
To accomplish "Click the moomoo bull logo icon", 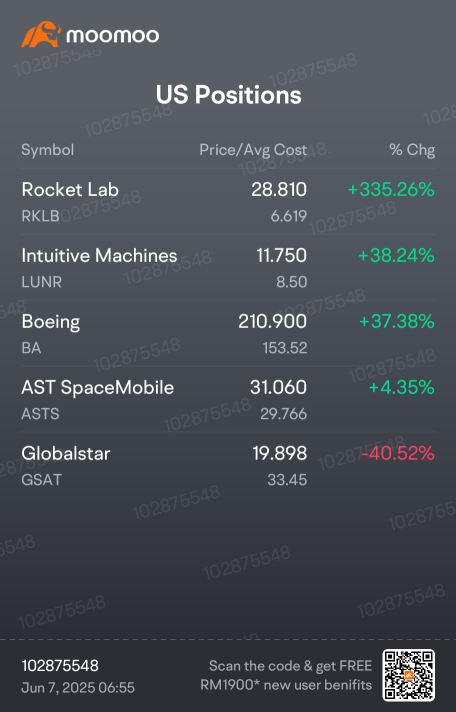I will (41, 35).
